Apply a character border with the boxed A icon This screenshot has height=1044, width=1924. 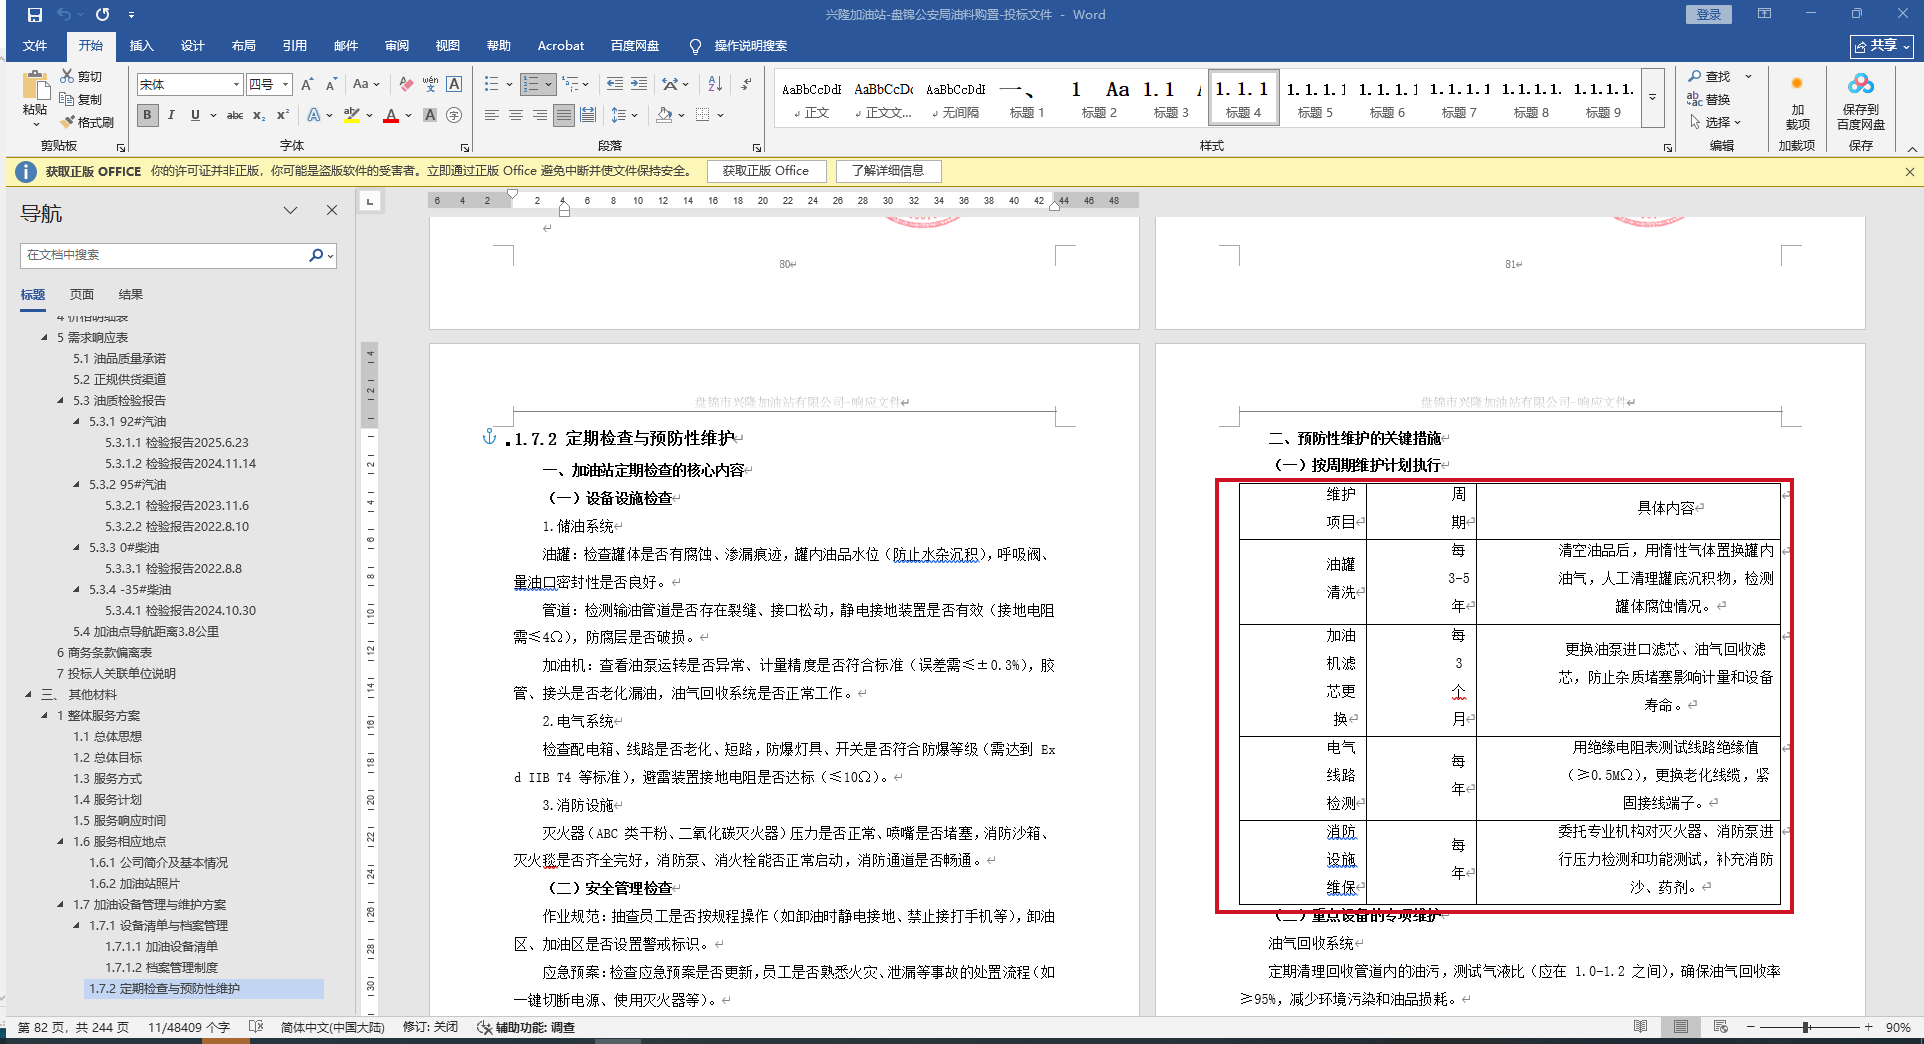(454, 84)
